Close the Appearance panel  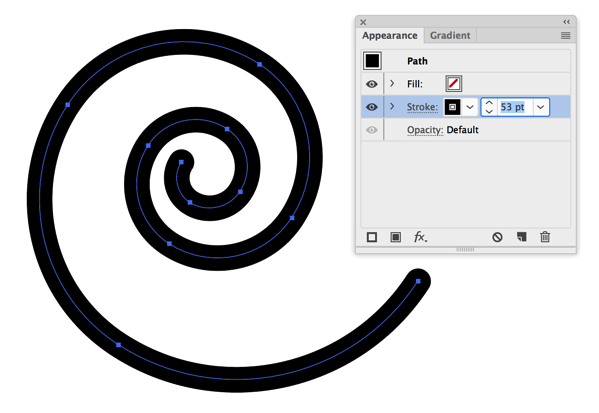[x=363, y=22]
